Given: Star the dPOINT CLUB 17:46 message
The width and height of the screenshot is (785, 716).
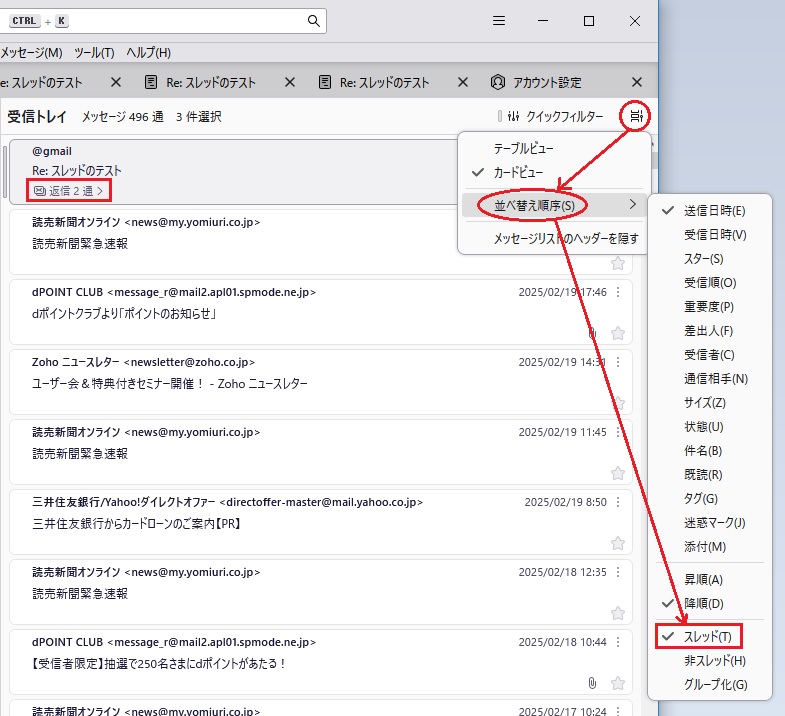Looking at the screenshot, I should (x=618, y=333).
